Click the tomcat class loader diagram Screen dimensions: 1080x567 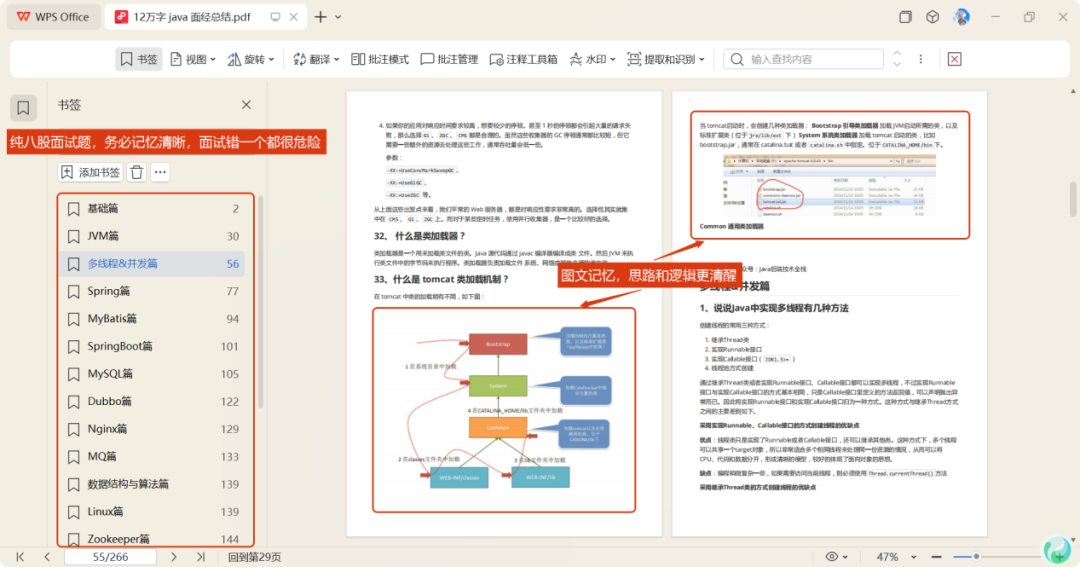pos(504,411)
